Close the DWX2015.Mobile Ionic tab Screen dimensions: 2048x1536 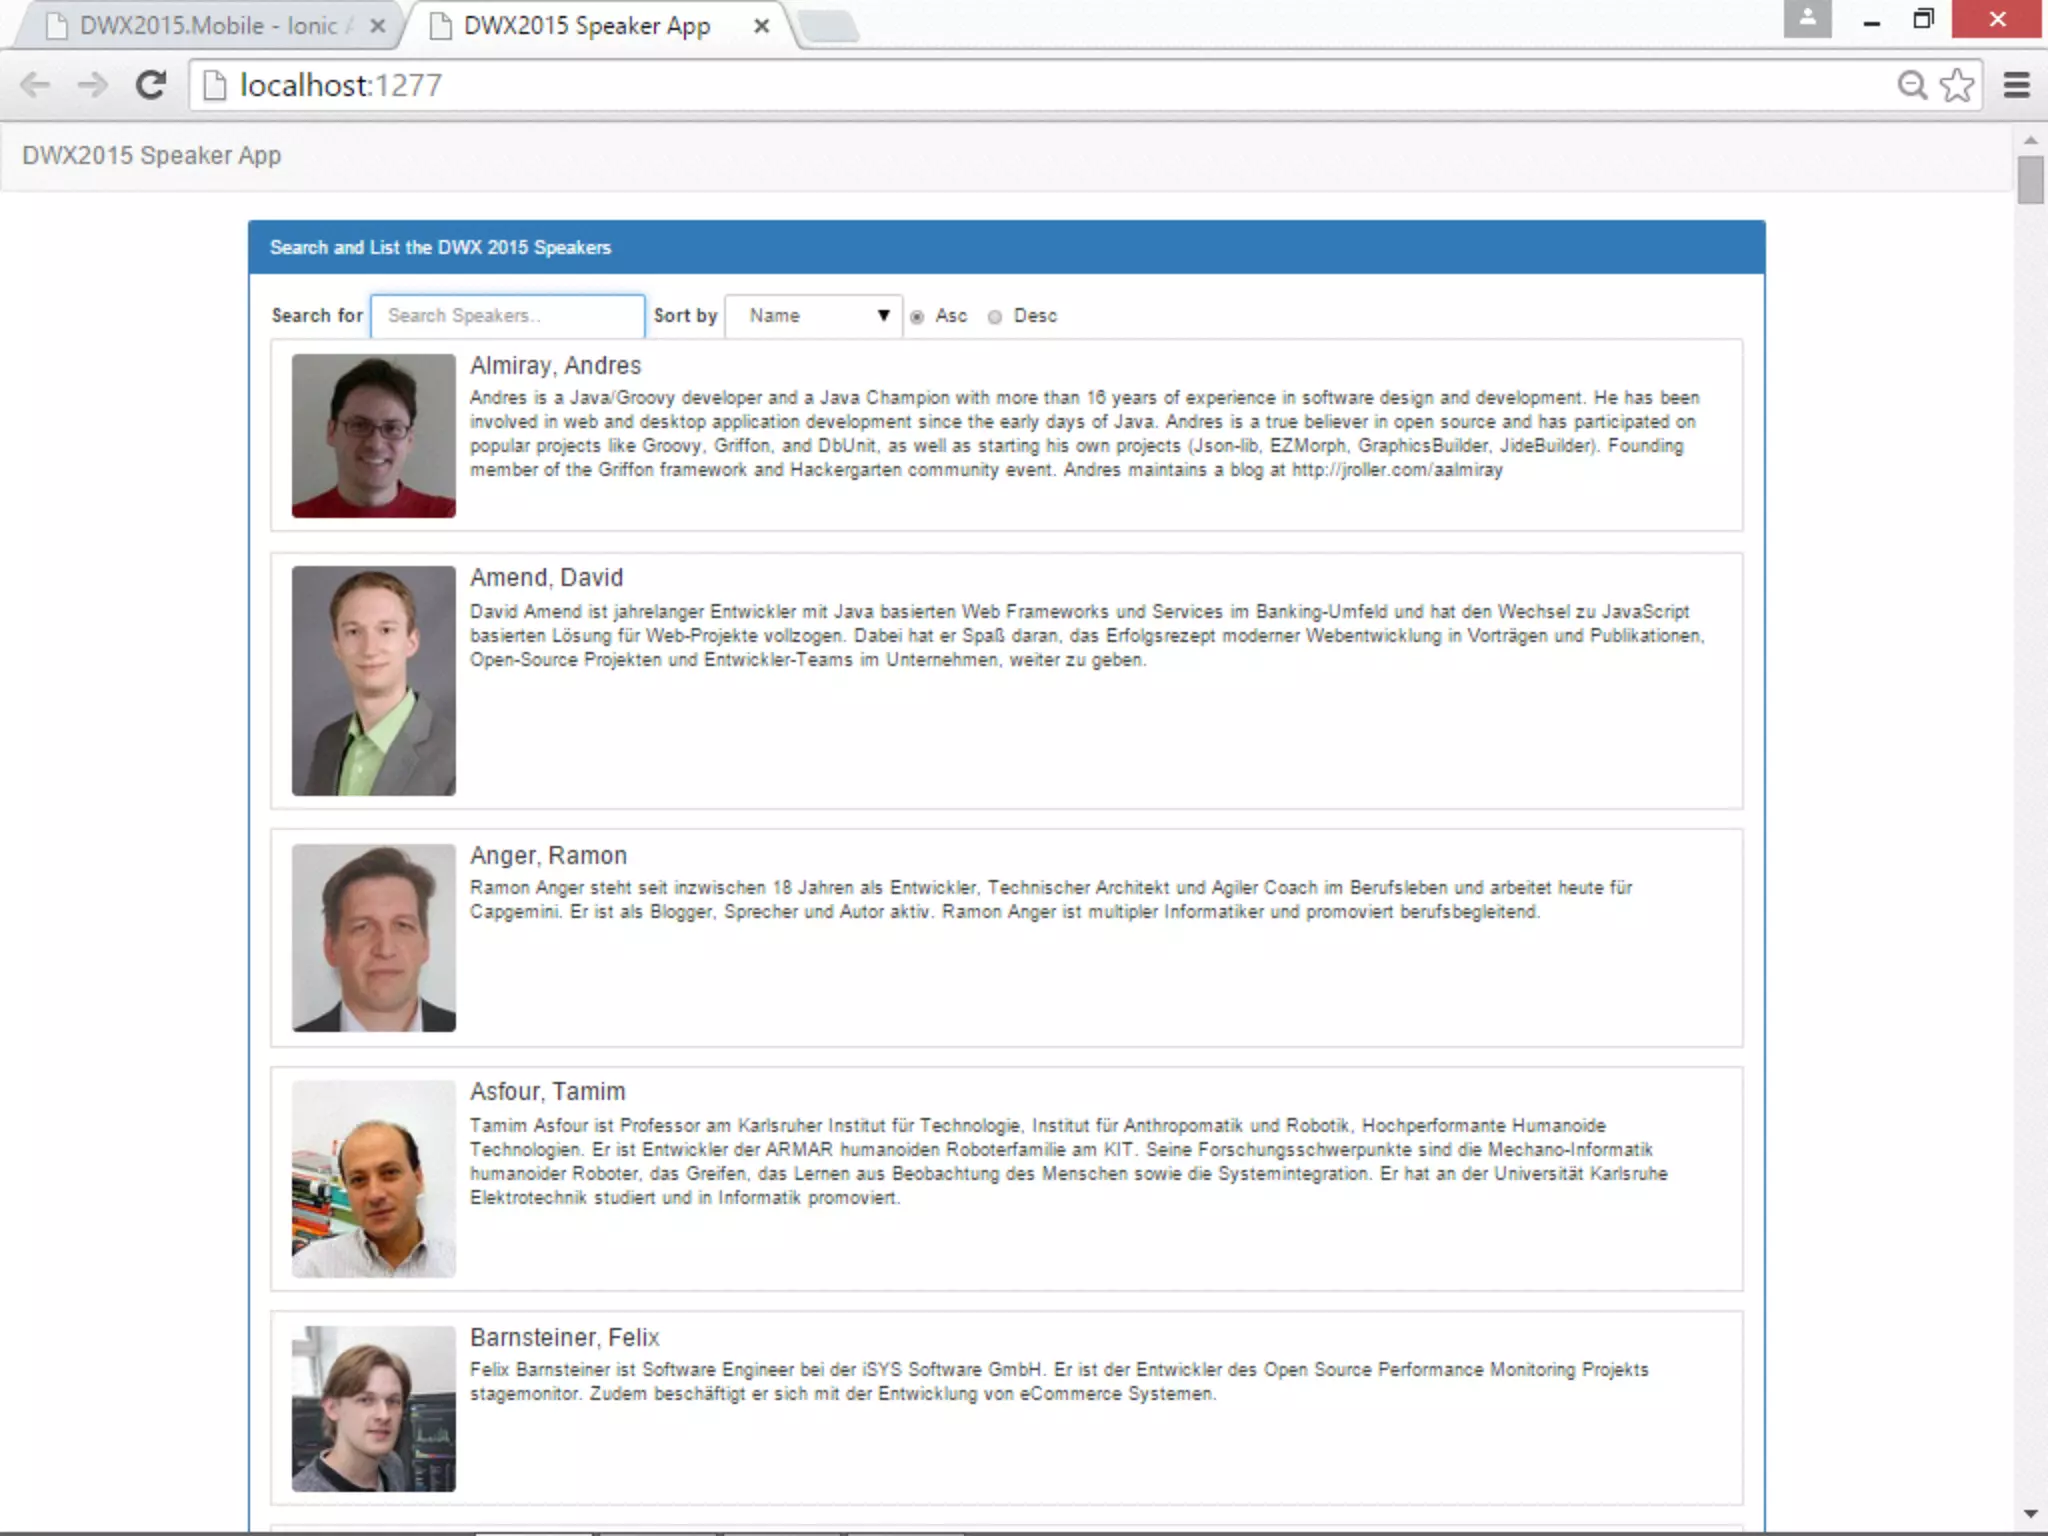pos(377,26)
